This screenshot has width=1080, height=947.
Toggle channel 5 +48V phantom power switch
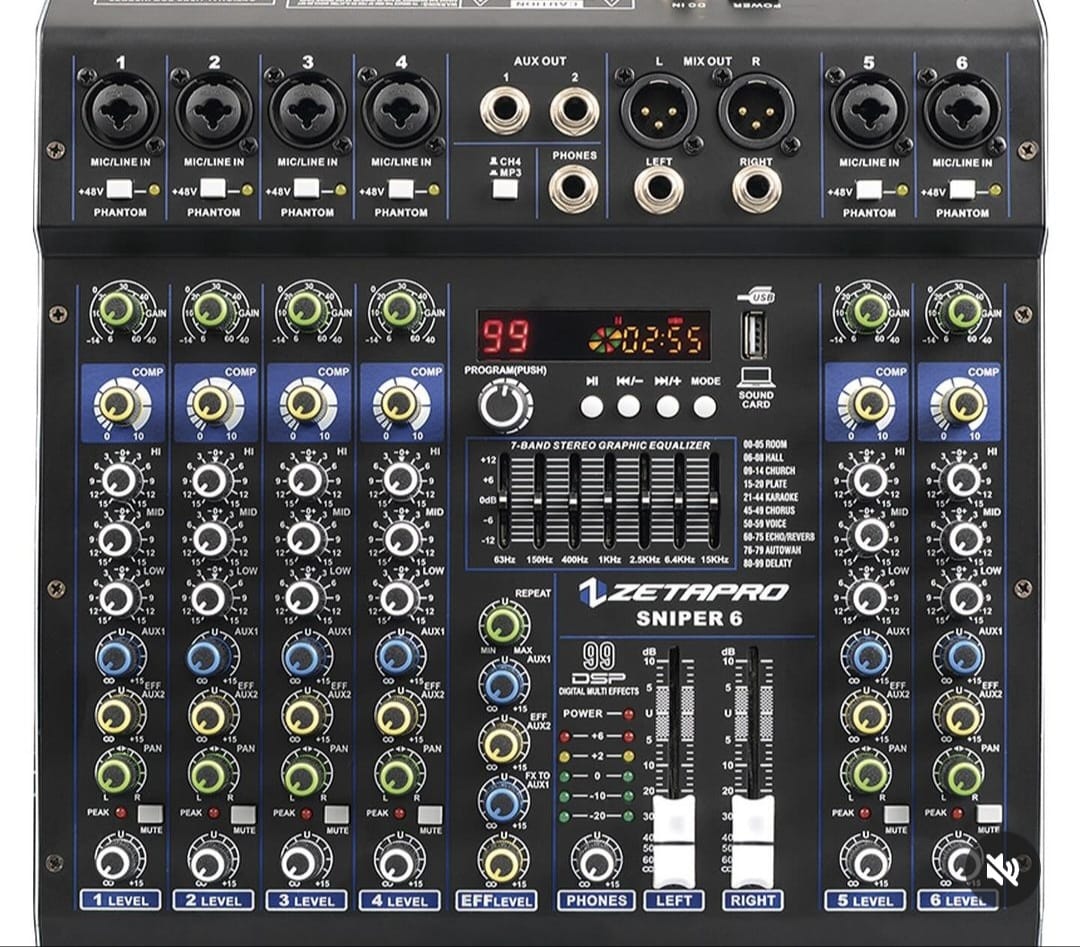tap(869, 189)
